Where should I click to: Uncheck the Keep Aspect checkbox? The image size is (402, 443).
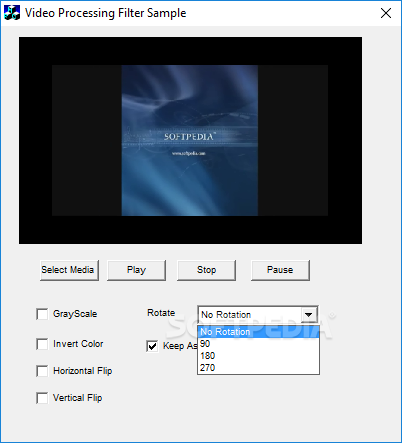point(152,346)
